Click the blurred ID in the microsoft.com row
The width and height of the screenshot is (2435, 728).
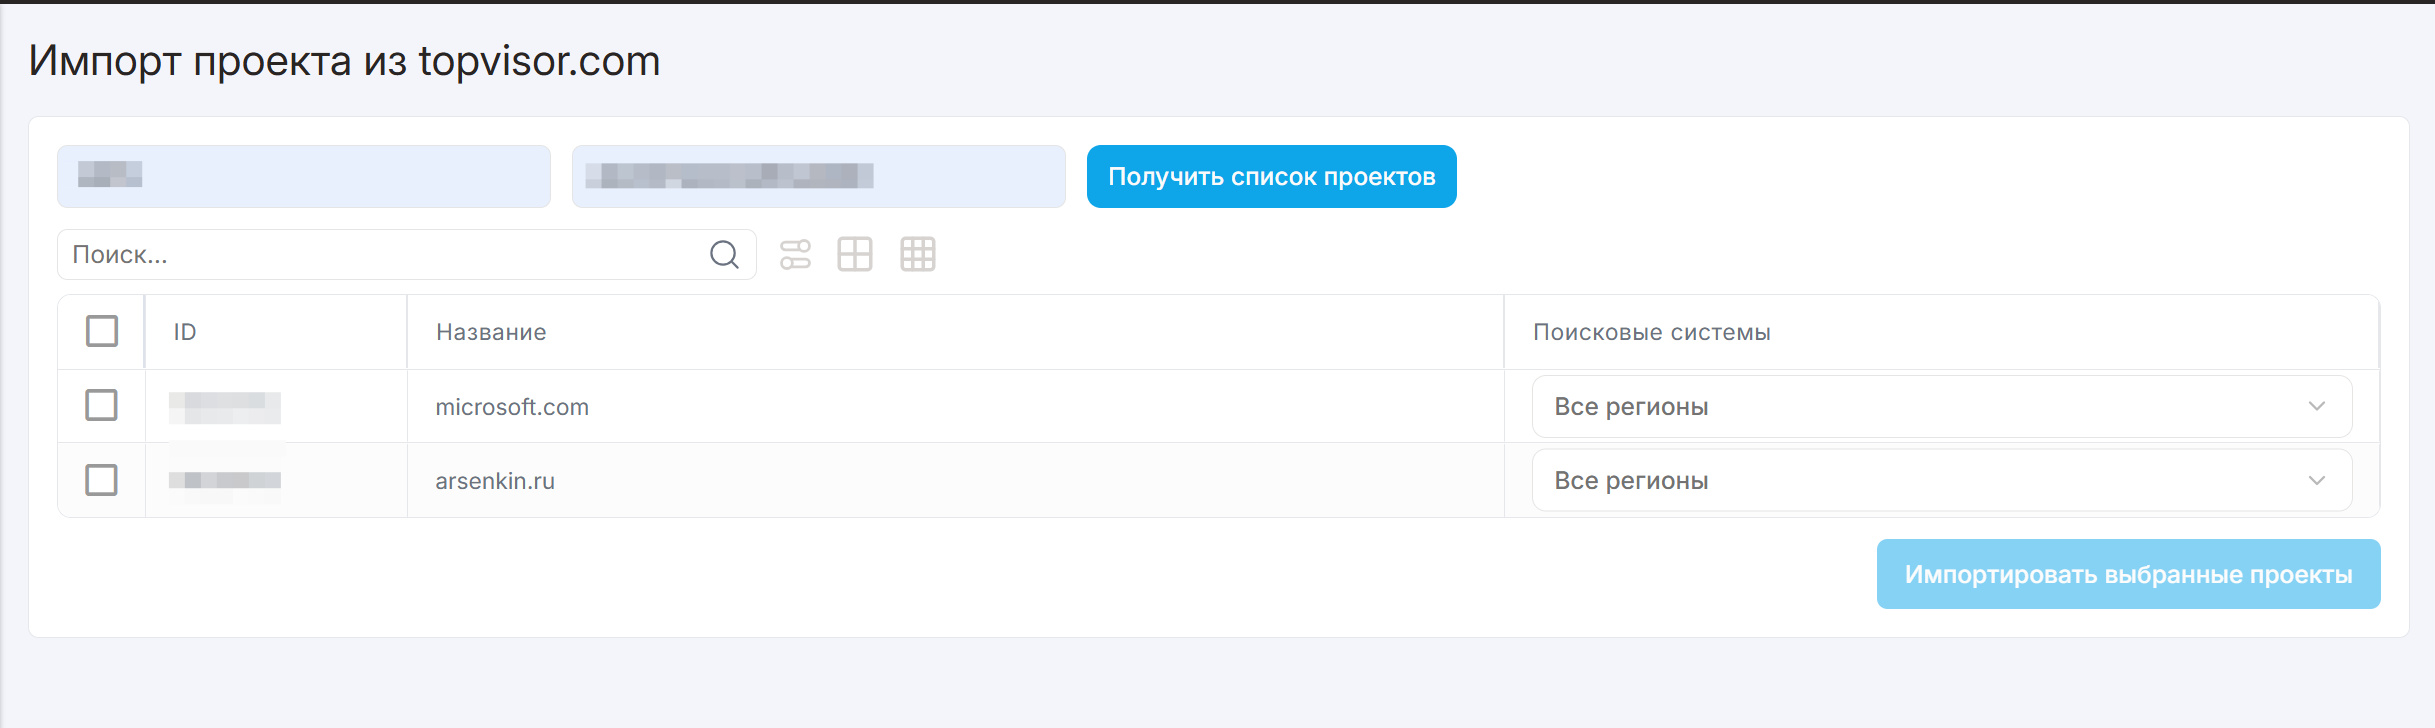pyautogui.click(x=225, y=407)
